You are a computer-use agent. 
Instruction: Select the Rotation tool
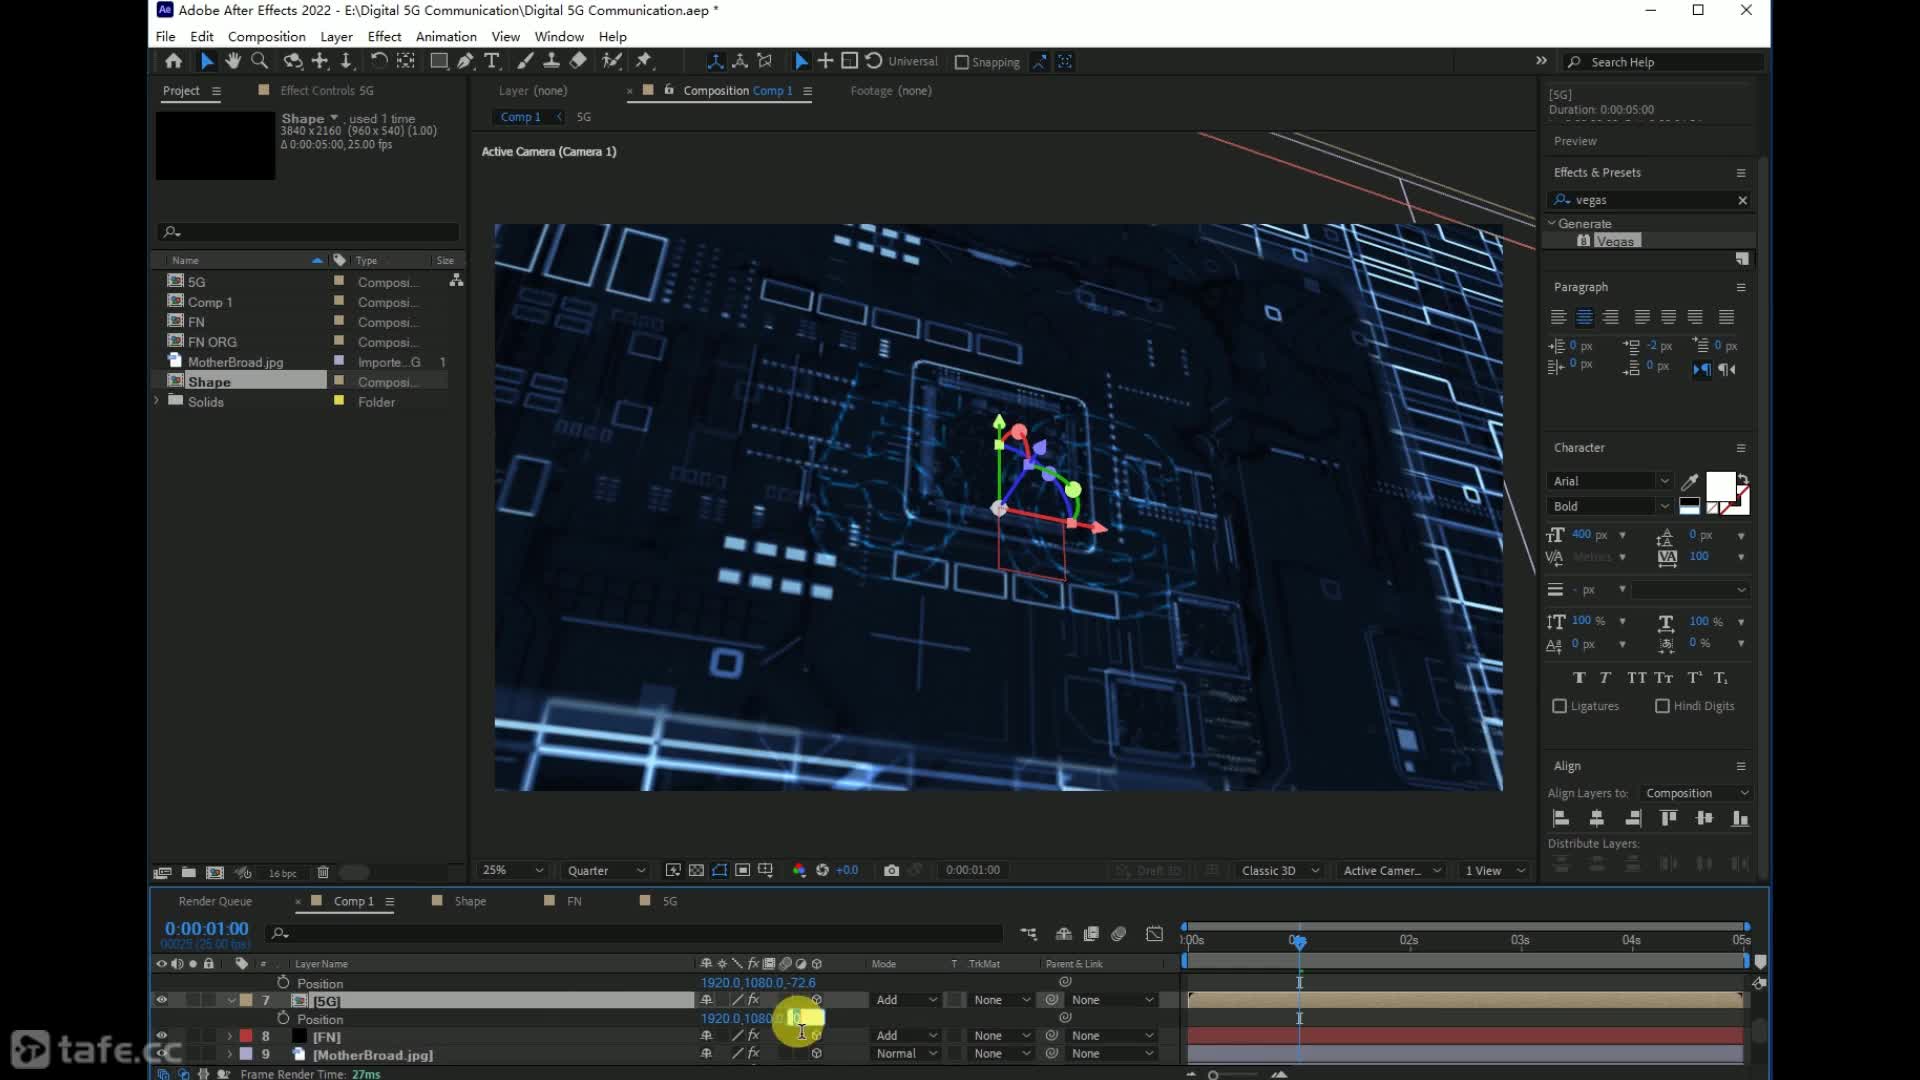[x=379, y=61]
